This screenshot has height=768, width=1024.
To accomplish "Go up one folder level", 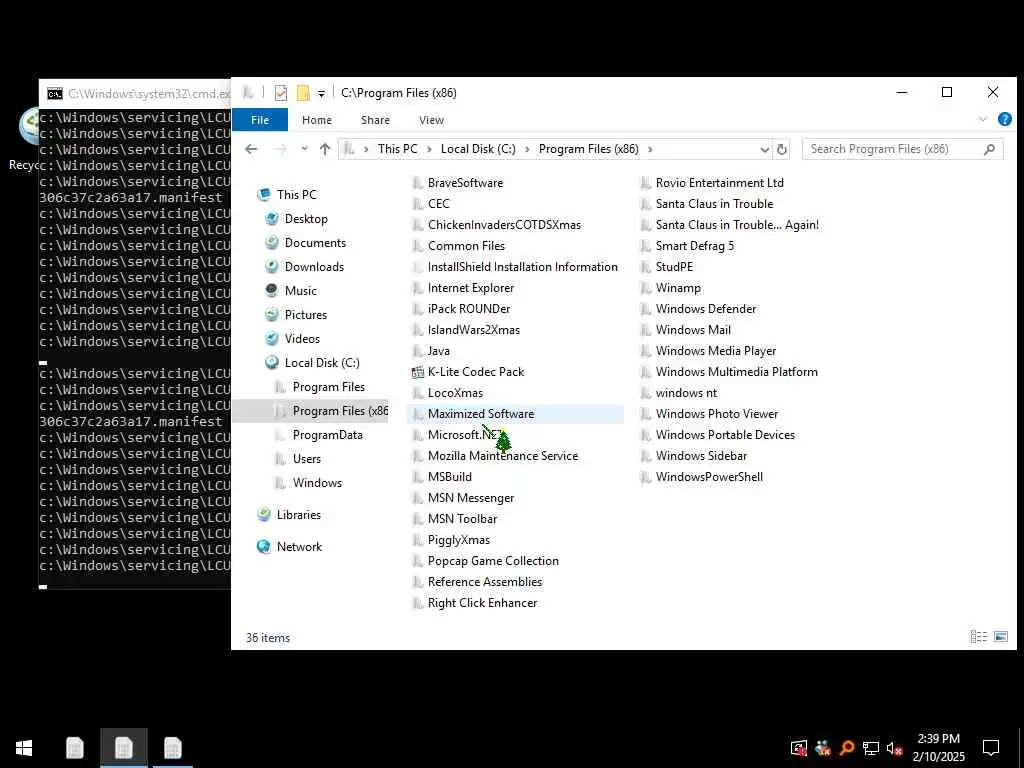I will [x=325, y=150].
